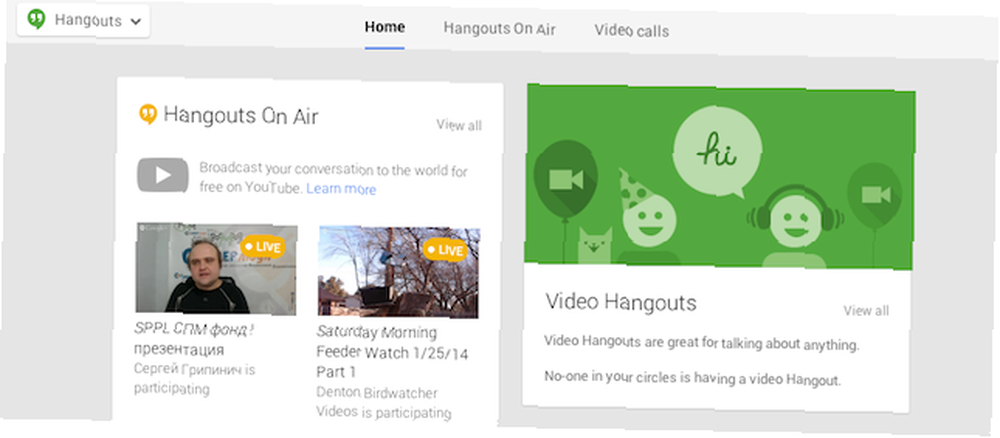Click 'Сергей Грипинич is participating' text

click(195, 379)
